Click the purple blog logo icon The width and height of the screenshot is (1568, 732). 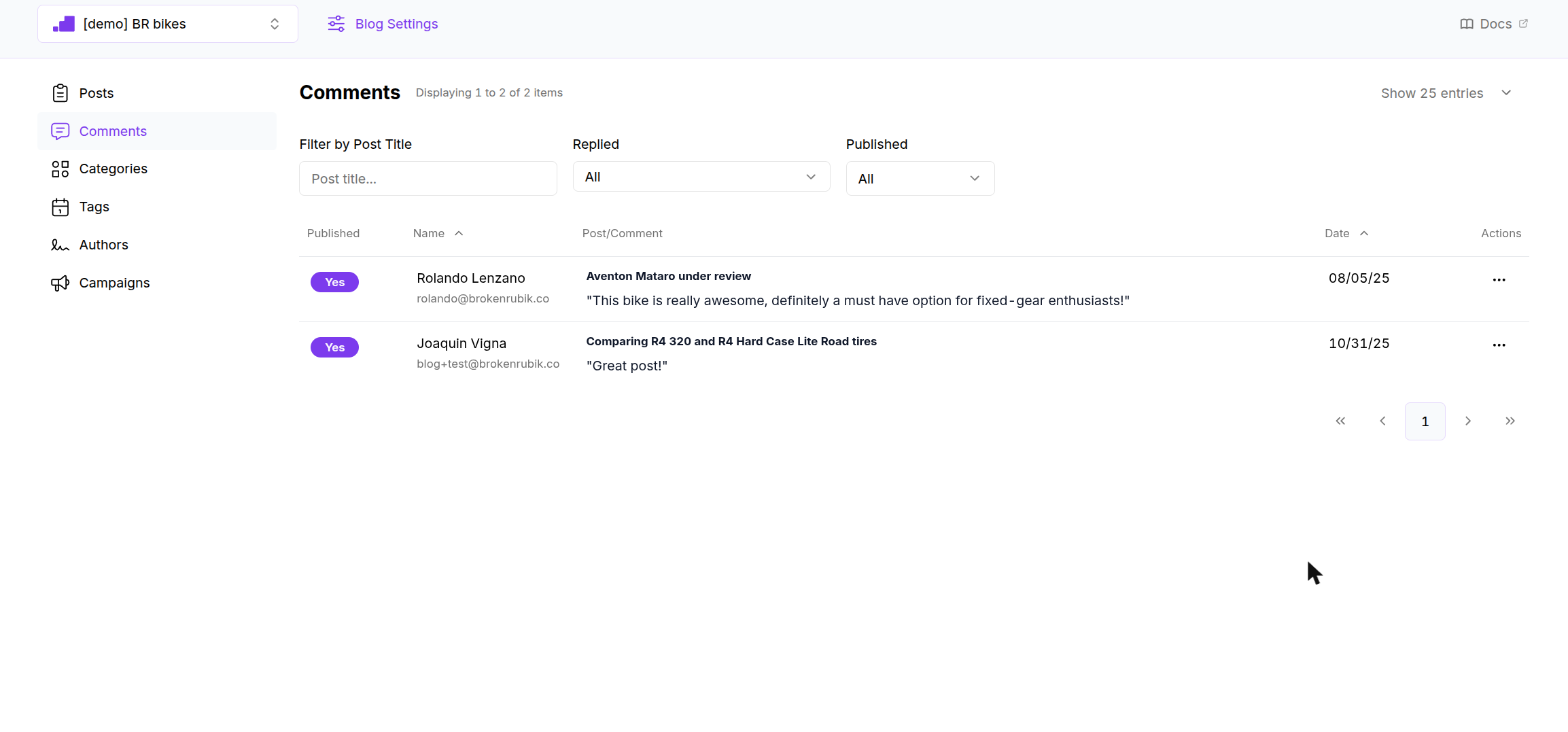point(64,24)
